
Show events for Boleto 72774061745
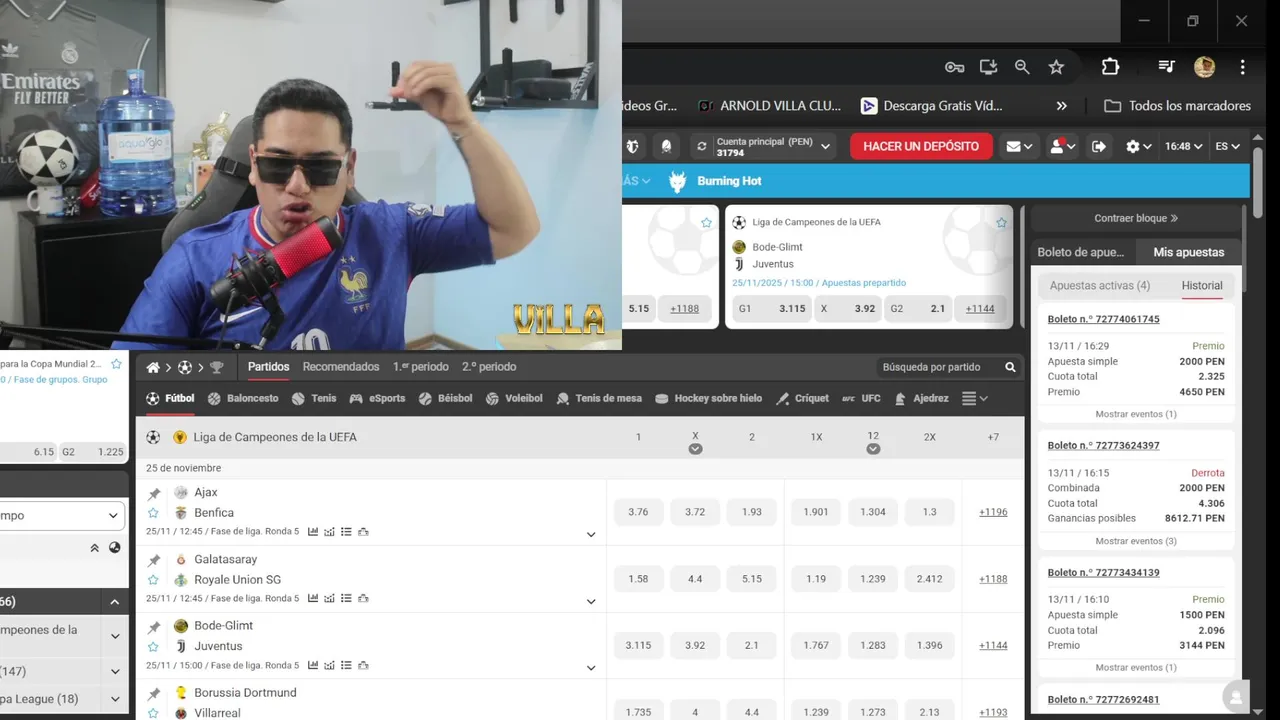(1136, 414)
